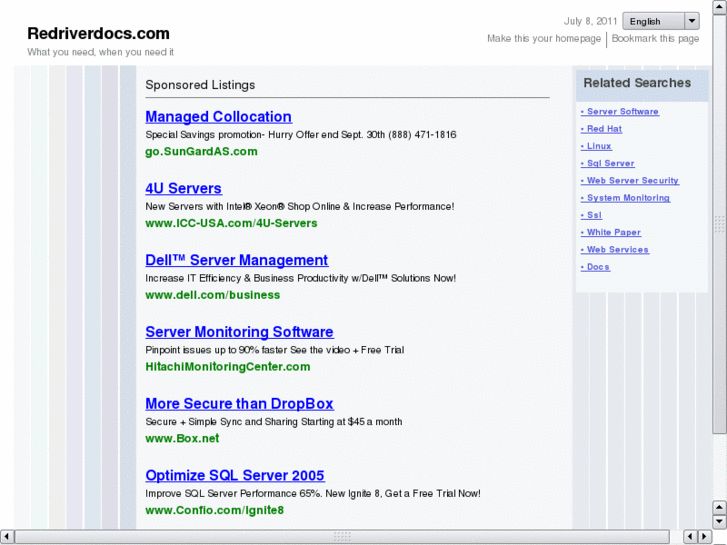The width and height of the screenshot is (727, 545).
Task: Click the Sponsored Listings heading
Action: click(x=200, y=85)
